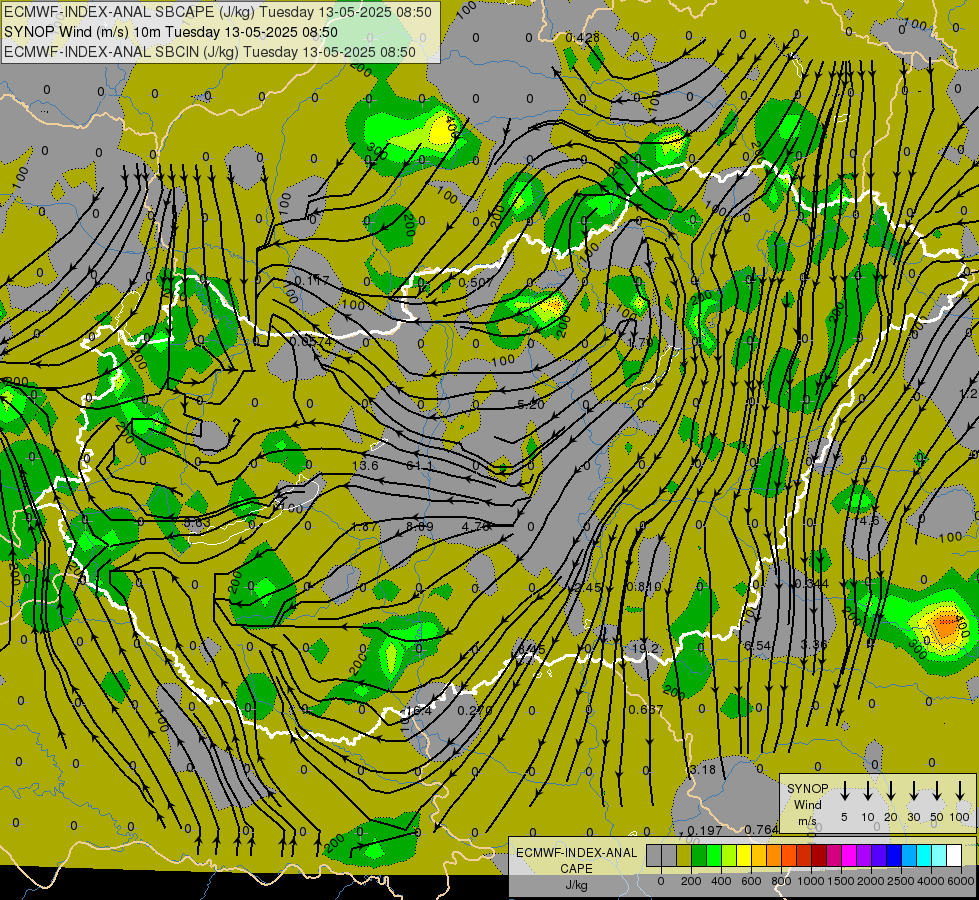Click the 6000 tick label on CAPE scale
Screen dimensions: 979x900
point(961,881)
